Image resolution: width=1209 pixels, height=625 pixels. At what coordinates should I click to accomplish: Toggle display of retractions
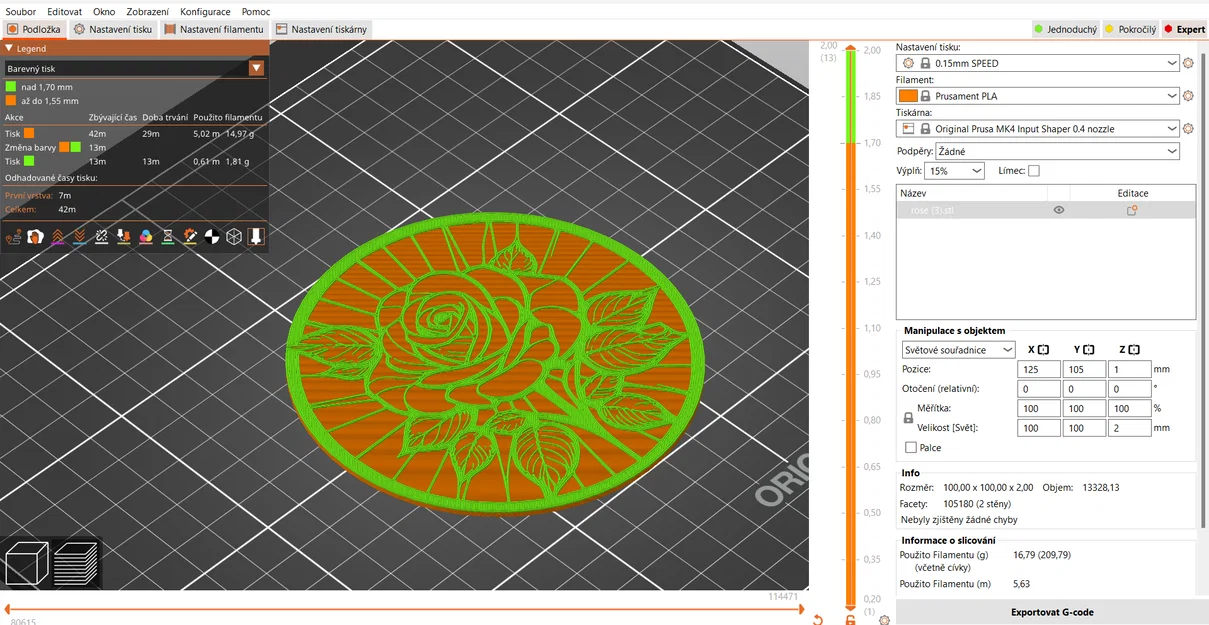point(58,237)
